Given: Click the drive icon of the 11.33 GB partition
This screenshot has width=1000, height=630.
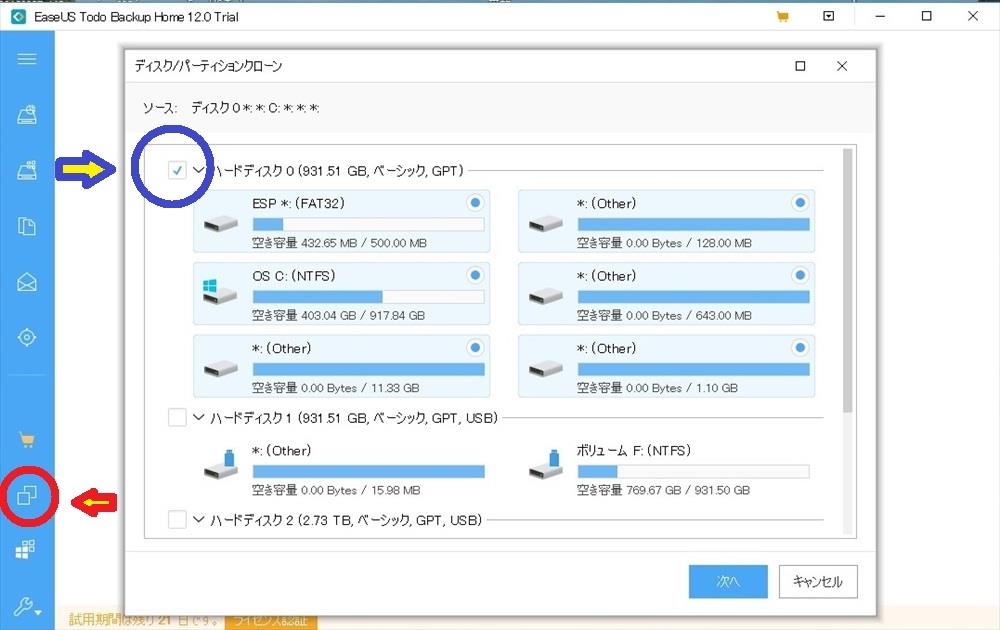Looking at the screenshot, I should pos(221,369).
